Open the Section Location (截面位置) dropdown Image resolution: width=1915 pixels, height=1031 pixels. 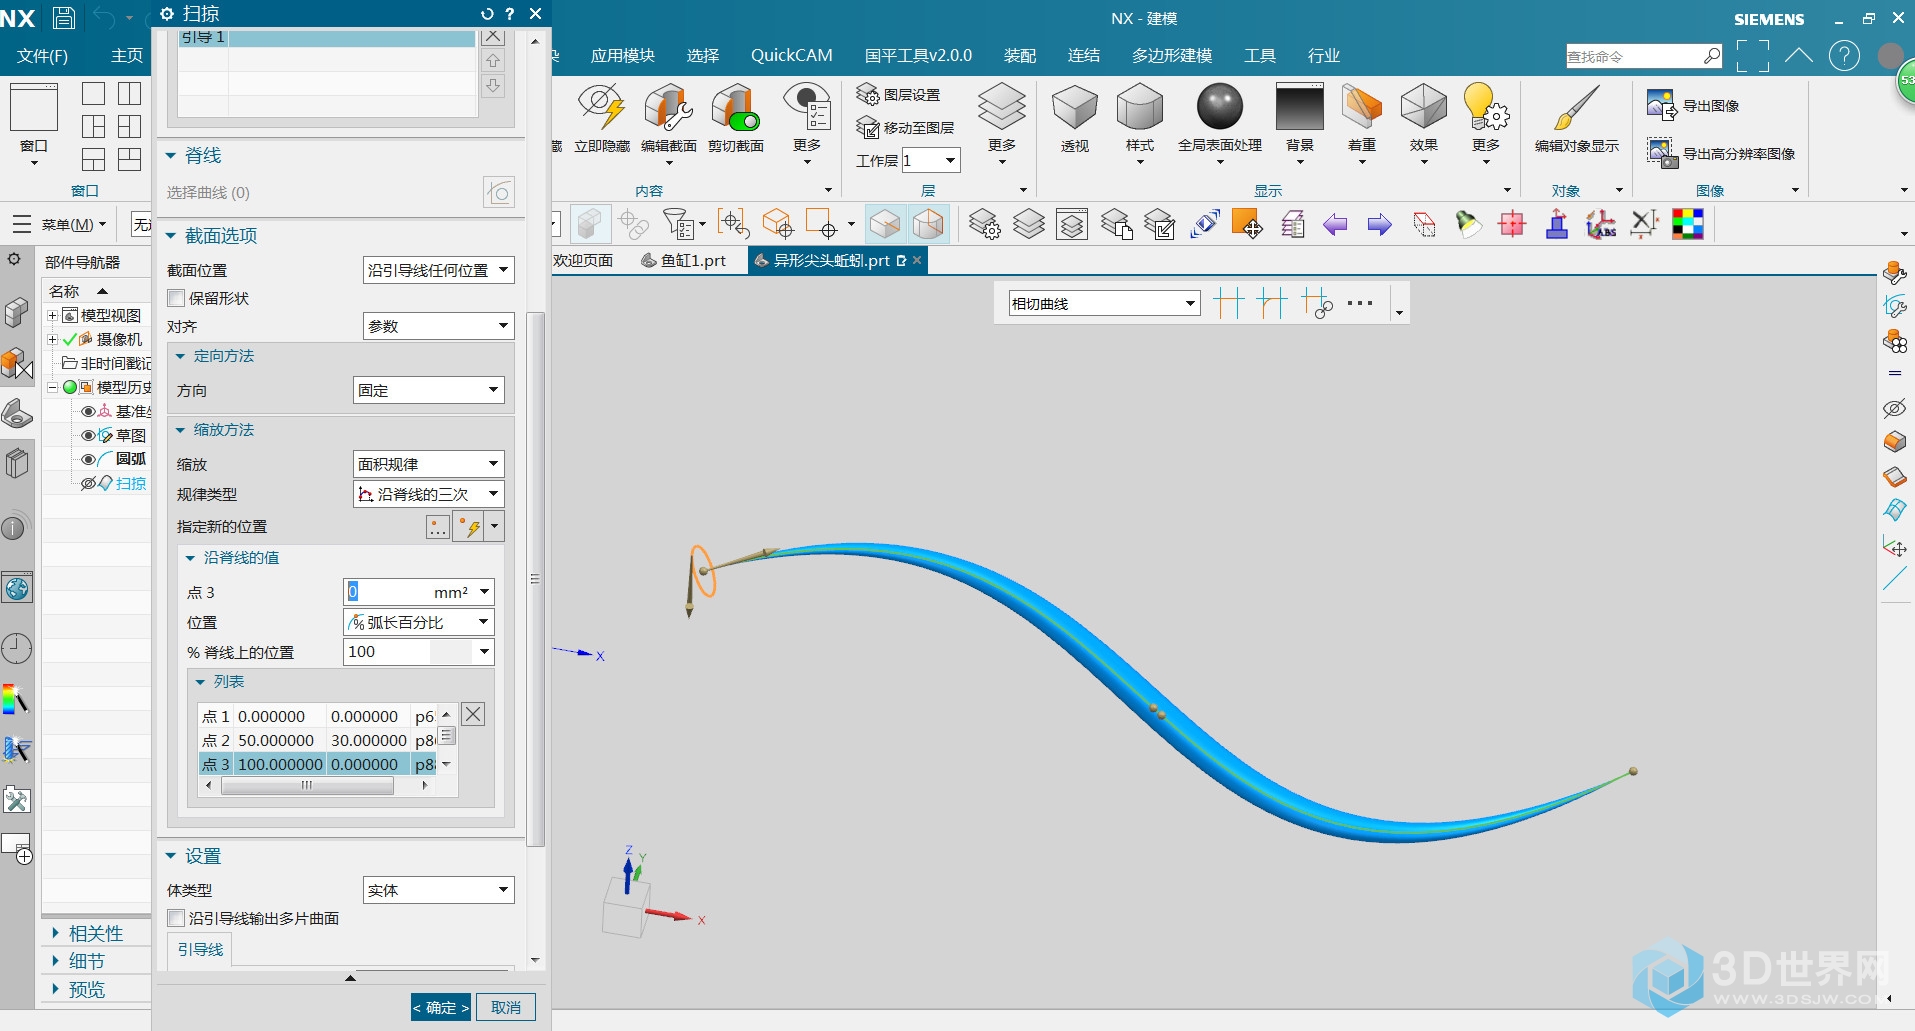pyautogui.click(x=438, y=270)
